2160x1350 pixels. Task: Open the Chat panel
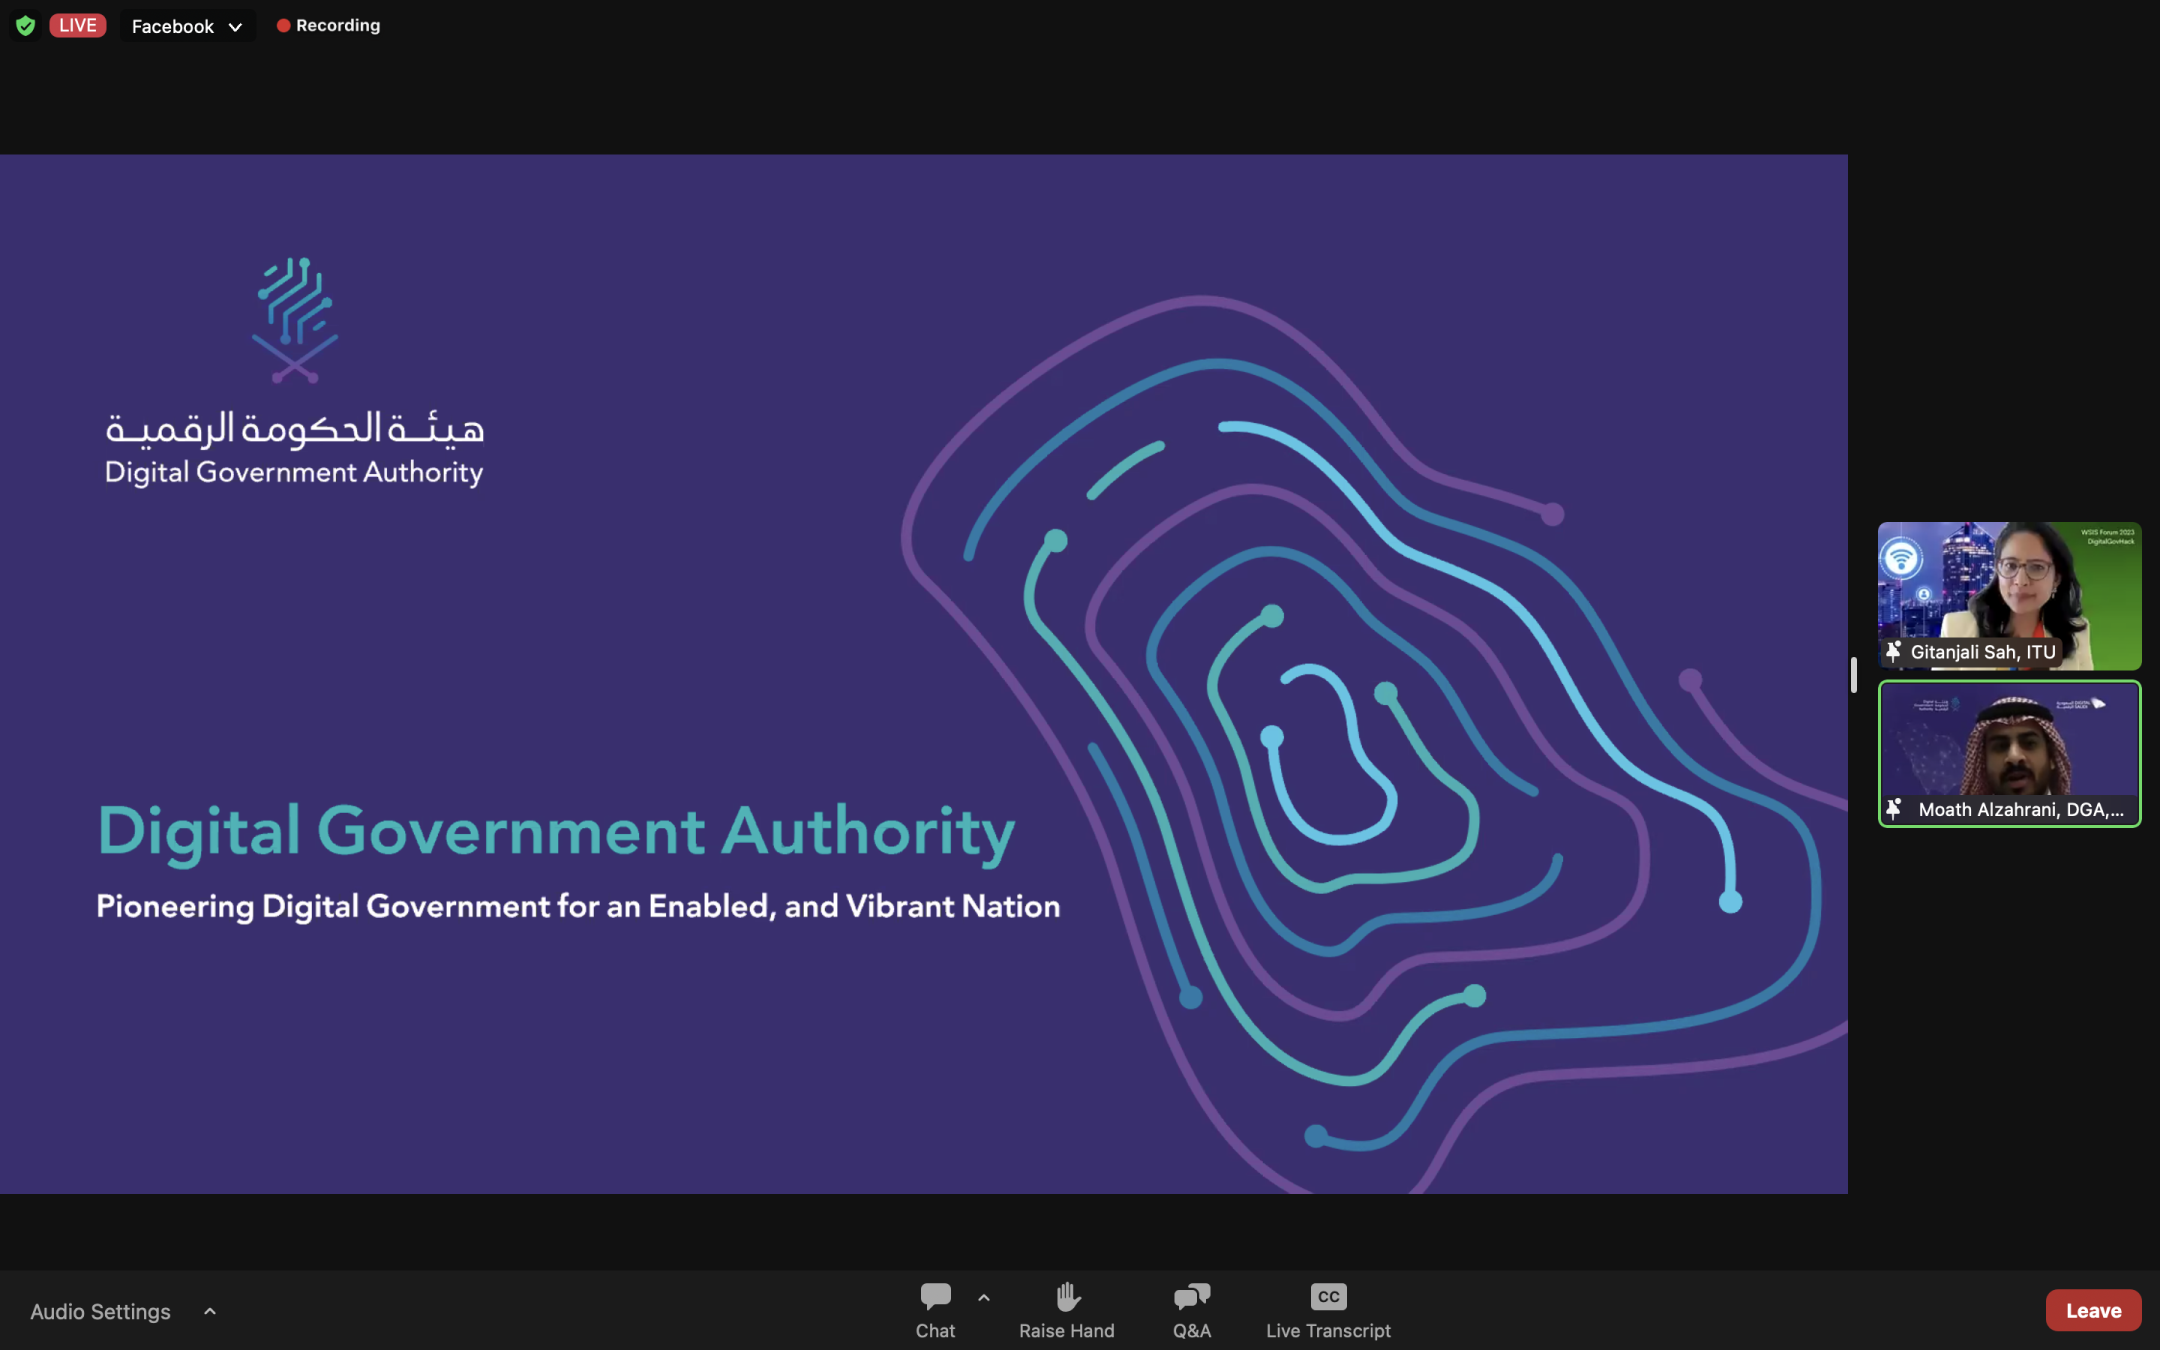pos(935,1310)
